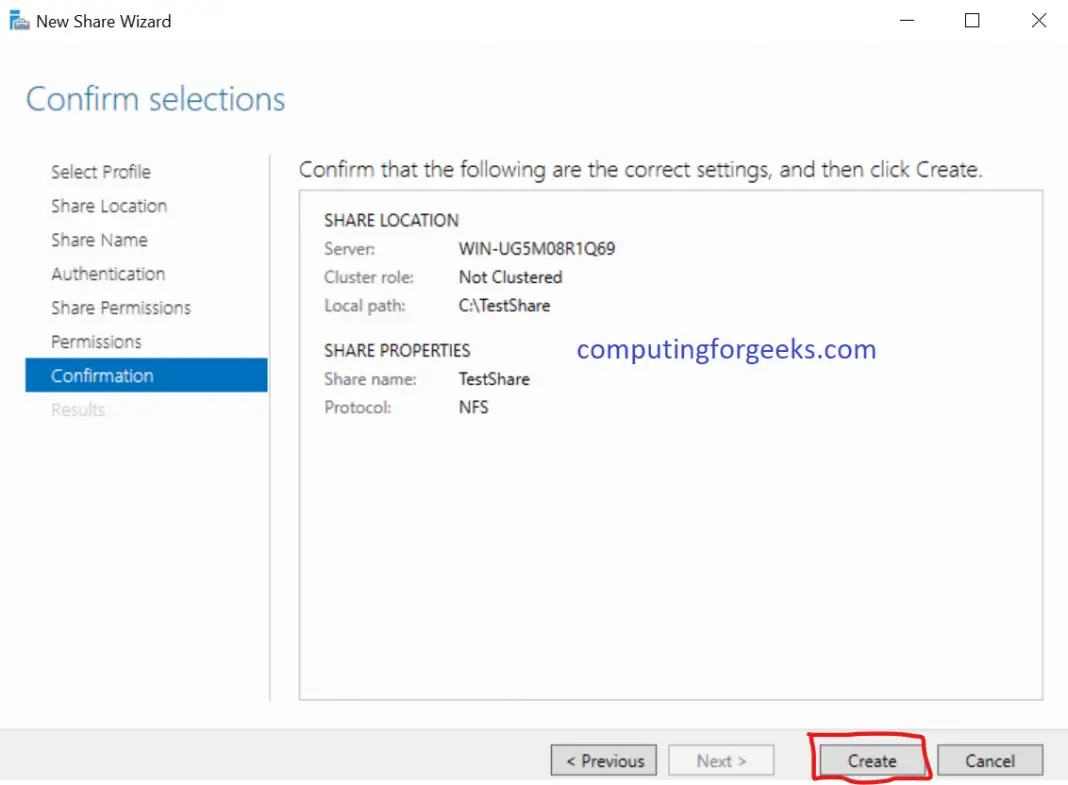Screen dimensions: 1068x785
Task: Click the computingforgeeks.com watermark link
Action: [x=726, y=349]
